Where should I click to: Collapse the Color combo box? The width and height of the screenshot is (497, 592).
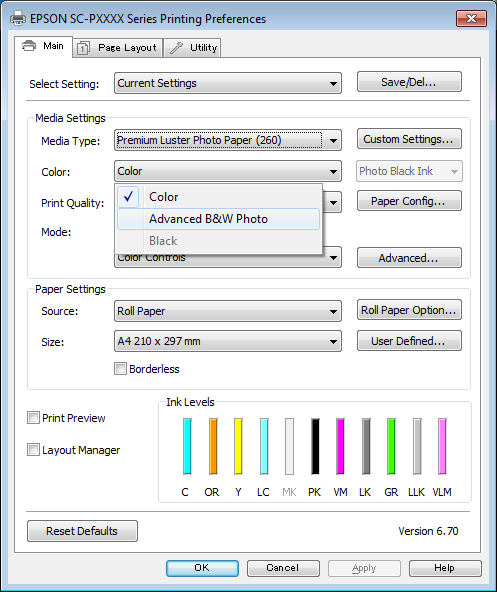[228, 171]
